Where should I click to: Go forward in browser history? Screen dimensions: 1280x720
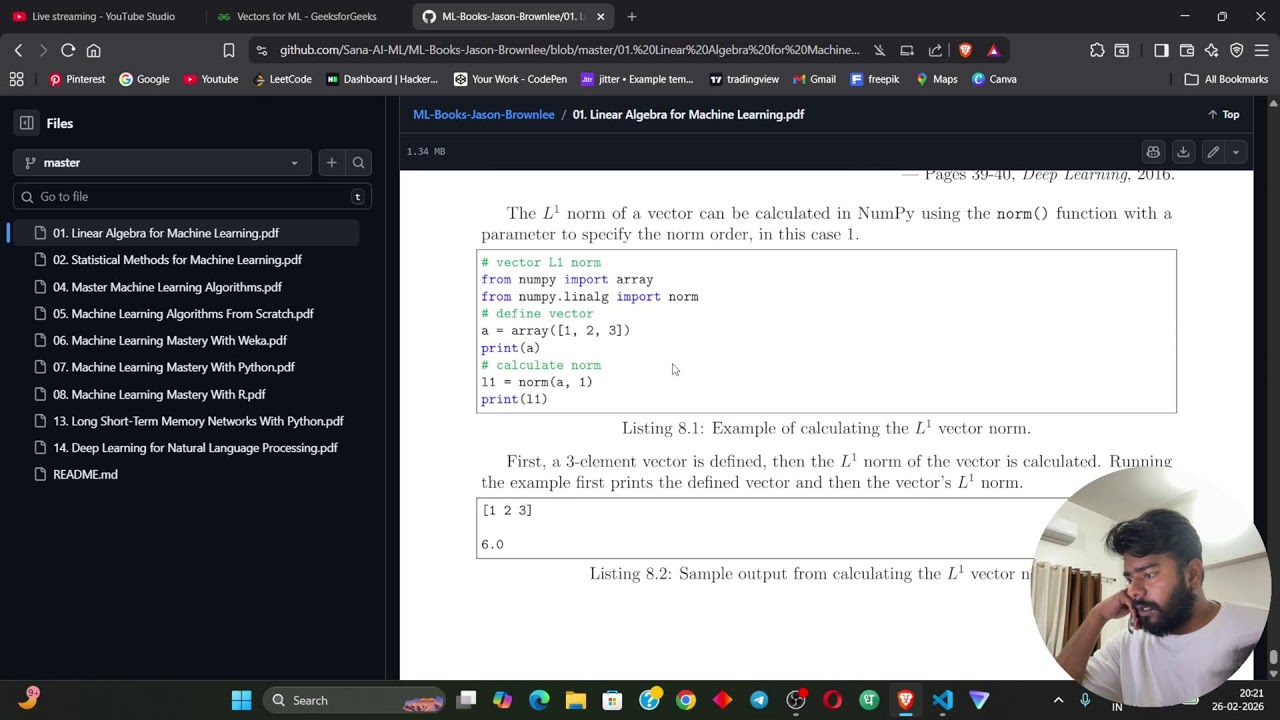click(x=43, y=50)
